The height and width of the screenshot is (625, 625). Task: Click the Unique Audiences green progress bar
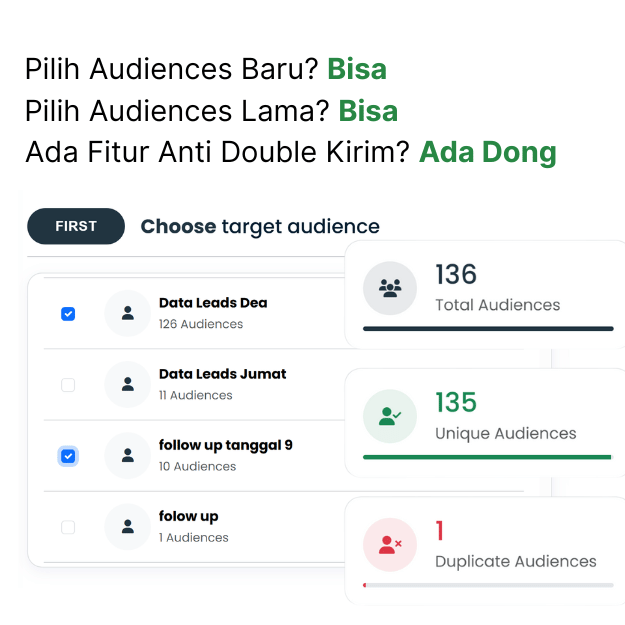click(x=487, y=457)
